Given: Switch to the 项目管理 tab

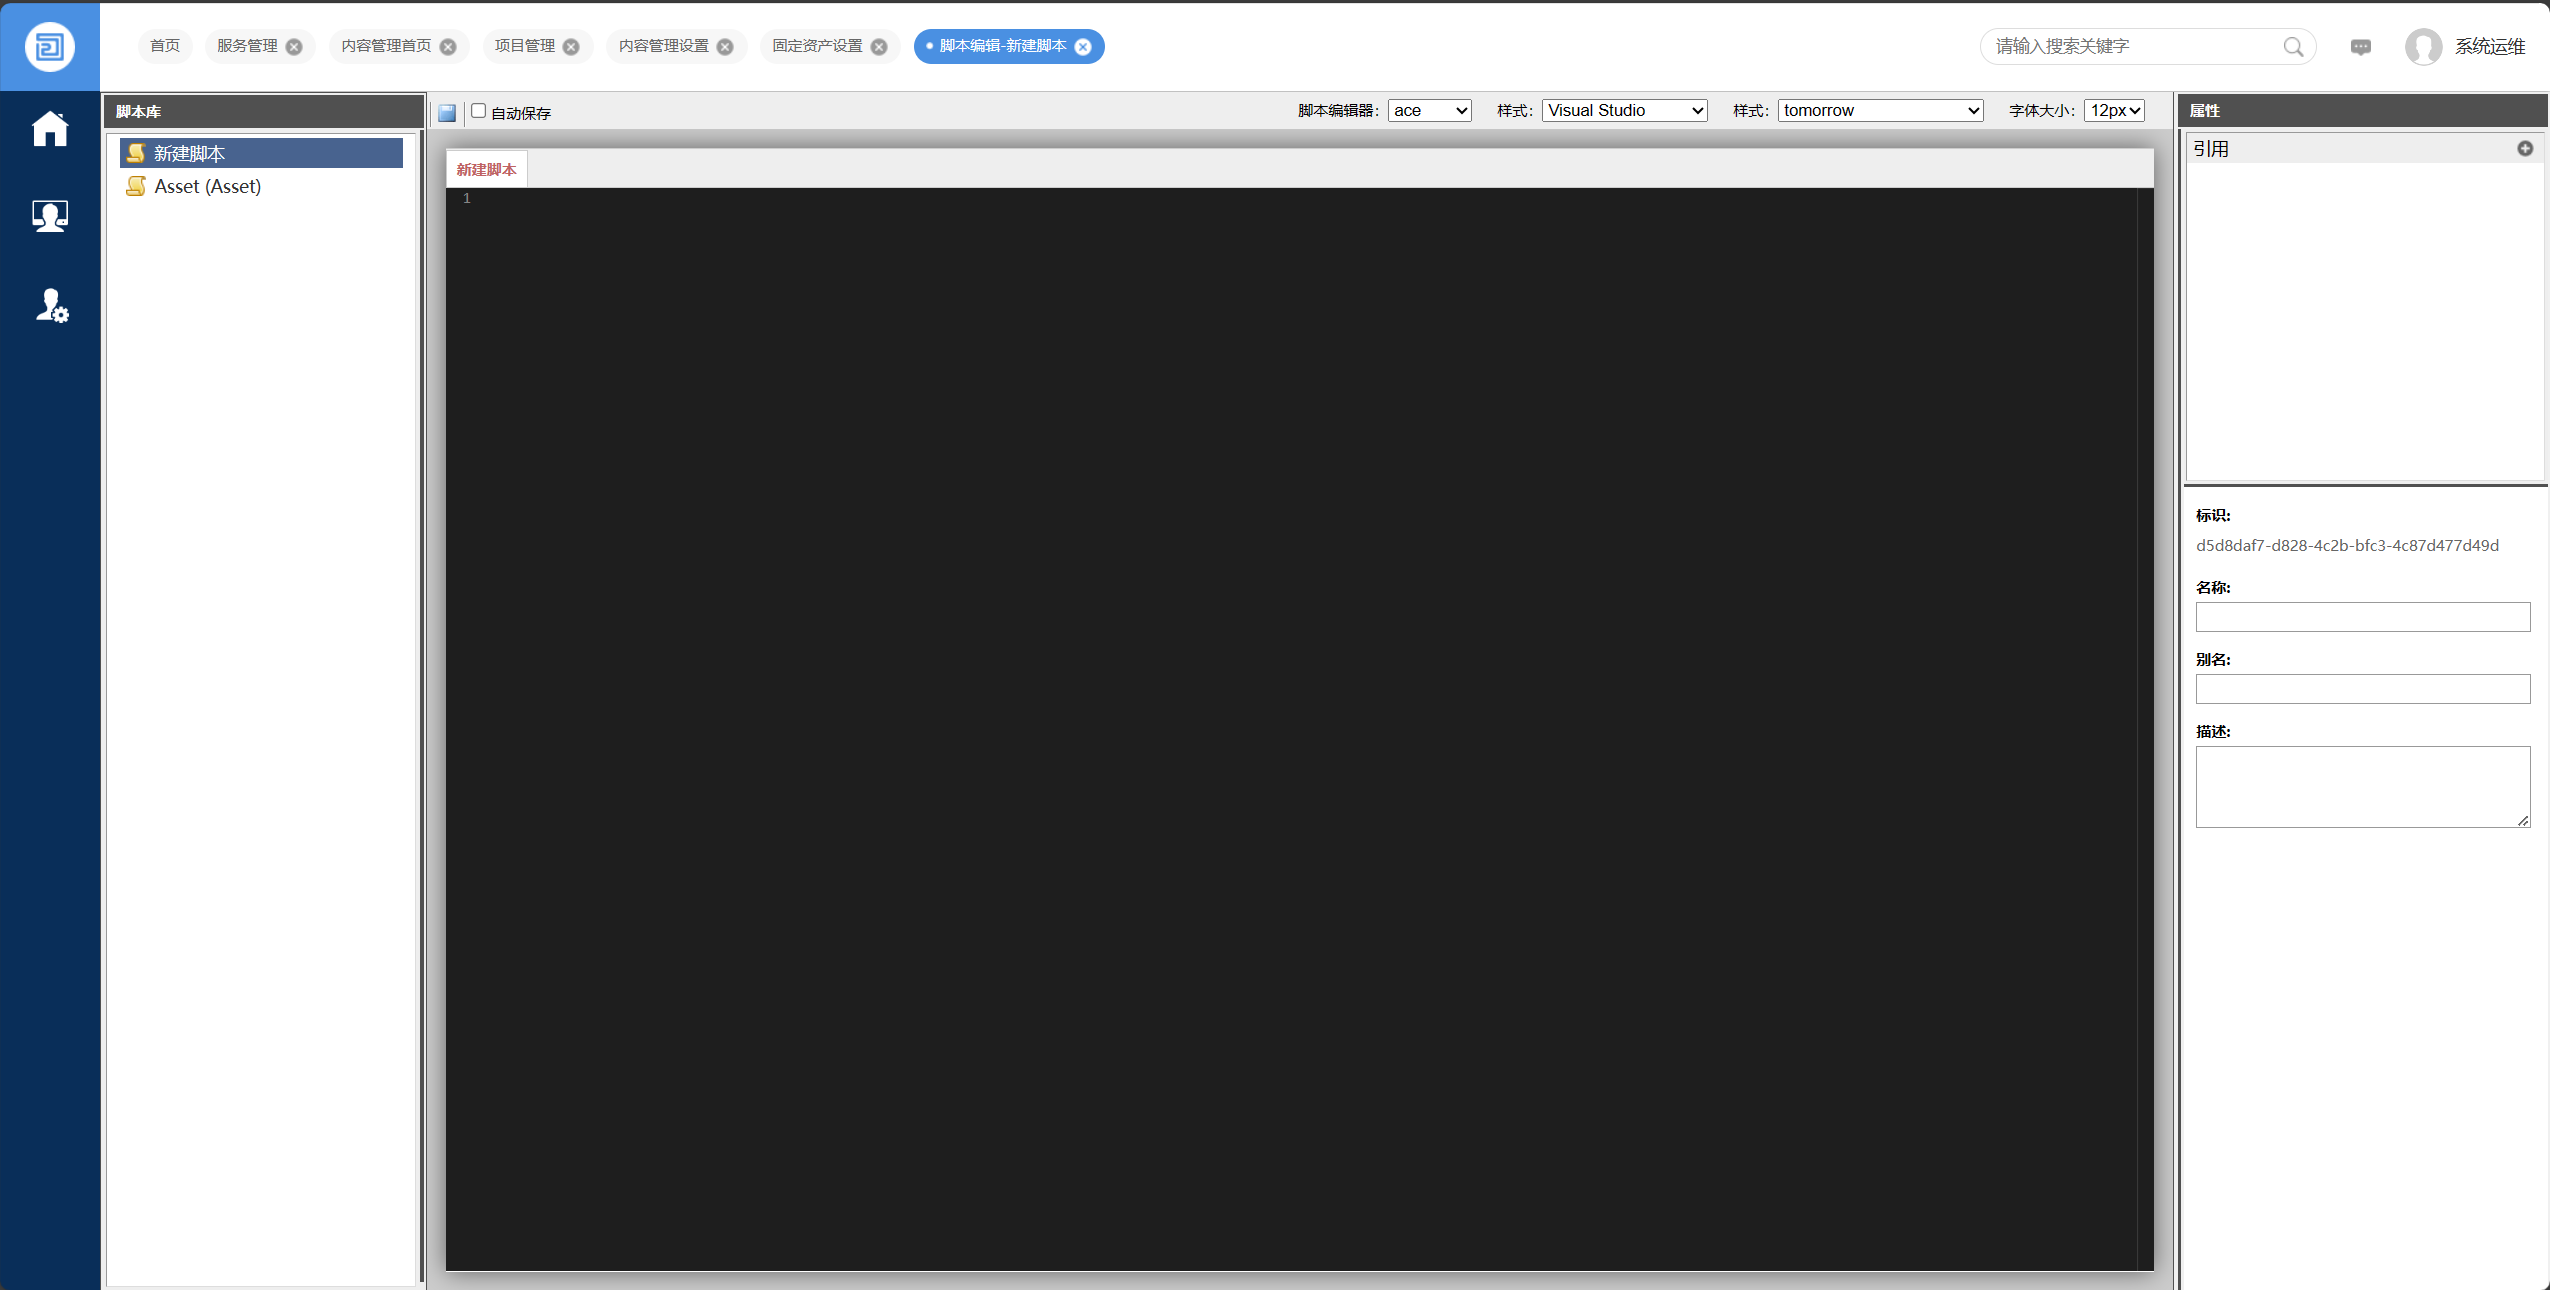Looking at the screenshot, I should pos(524,46).
